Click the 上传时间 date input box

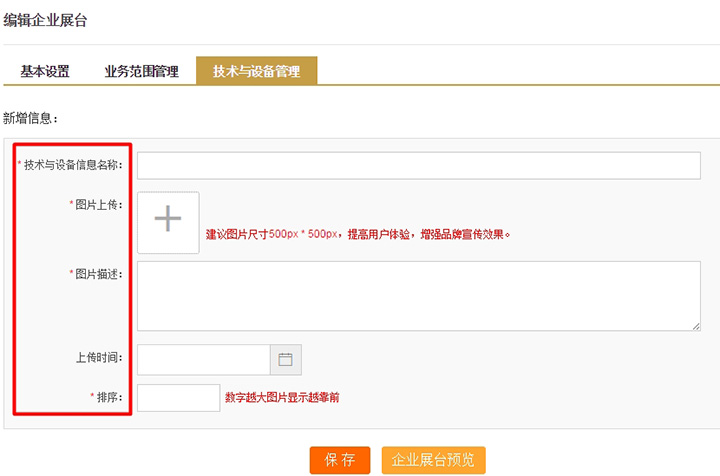(203, 360)
